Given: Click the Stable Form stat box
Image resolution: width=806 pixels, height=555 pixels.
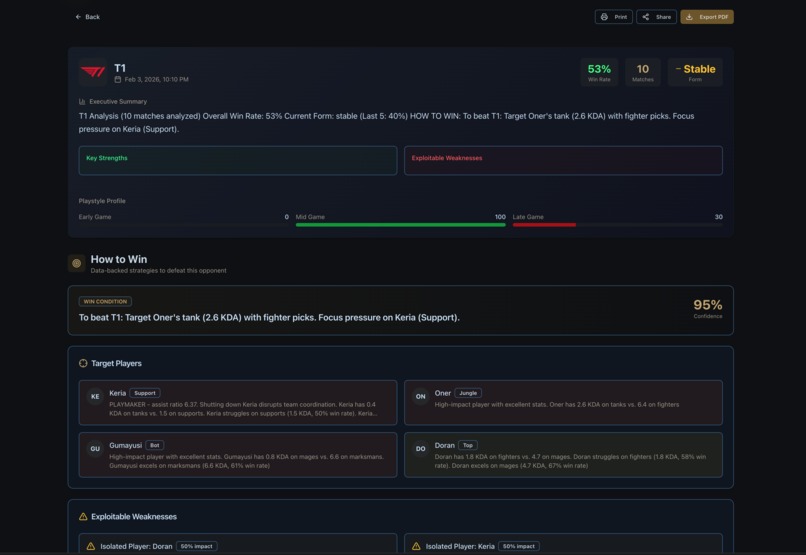Looking at the screenshot, I should point(695,72).
